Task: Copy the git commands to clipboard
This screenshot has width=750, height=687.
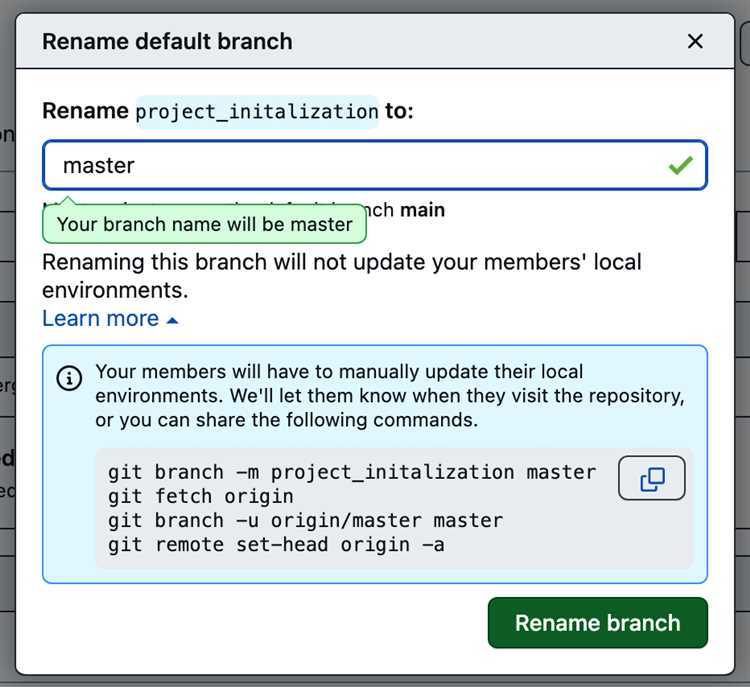Action: coord(651,478)
